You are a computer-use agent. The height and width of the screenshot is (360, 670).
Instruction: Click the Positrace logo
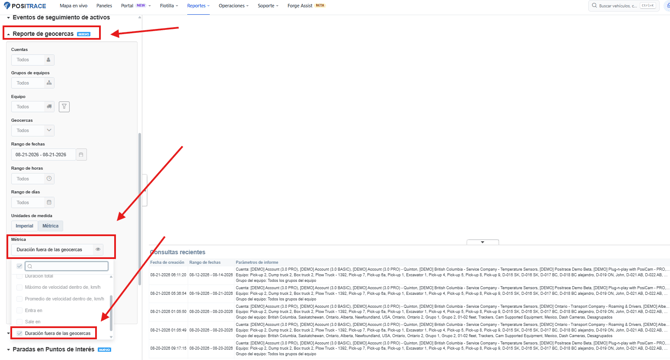click(25, 6)
